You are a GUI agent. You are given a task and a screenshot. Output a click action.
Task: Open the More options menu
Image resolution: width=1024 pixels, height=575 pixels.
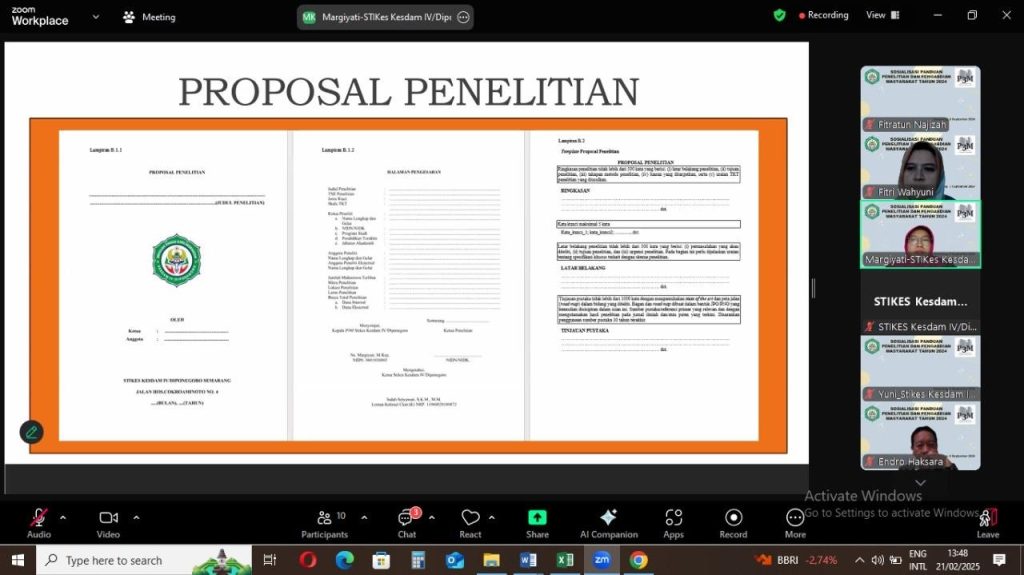[x=795, y=522]
